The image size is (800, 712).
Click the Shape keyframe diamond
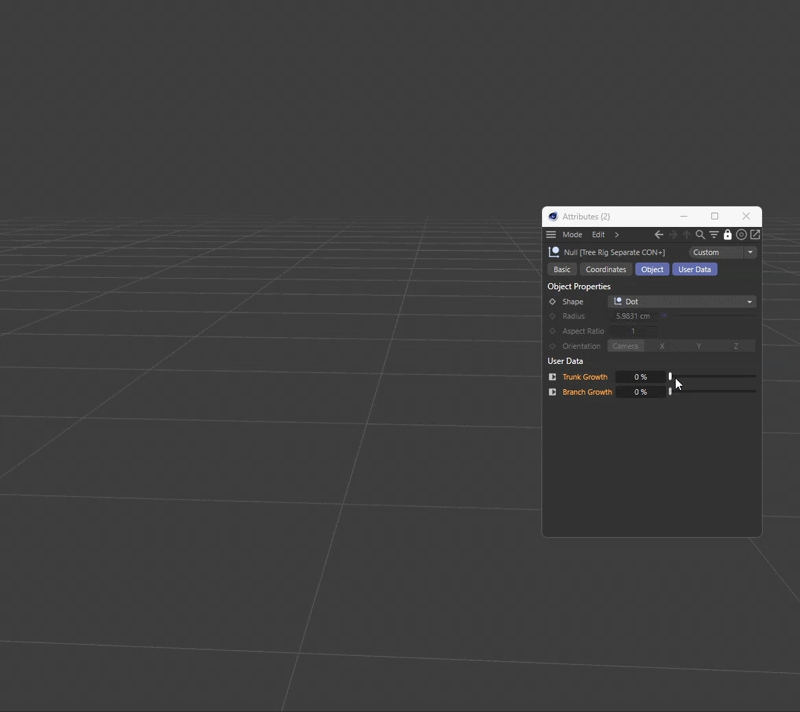click(552, 301)
